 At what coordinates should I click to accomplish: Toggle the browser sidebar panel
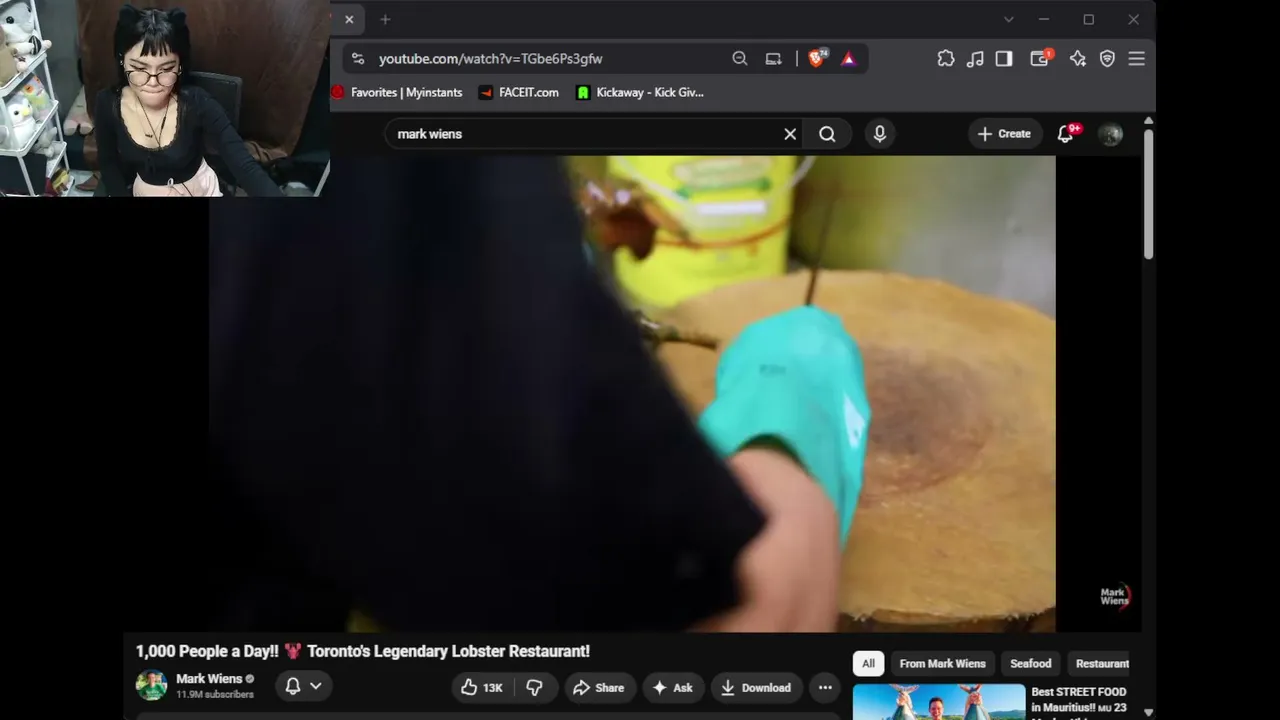pos(1004,59)
